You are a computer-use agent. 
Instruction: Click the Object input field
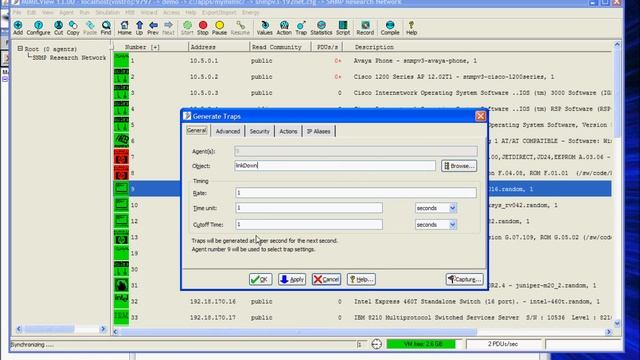[335, 165]
